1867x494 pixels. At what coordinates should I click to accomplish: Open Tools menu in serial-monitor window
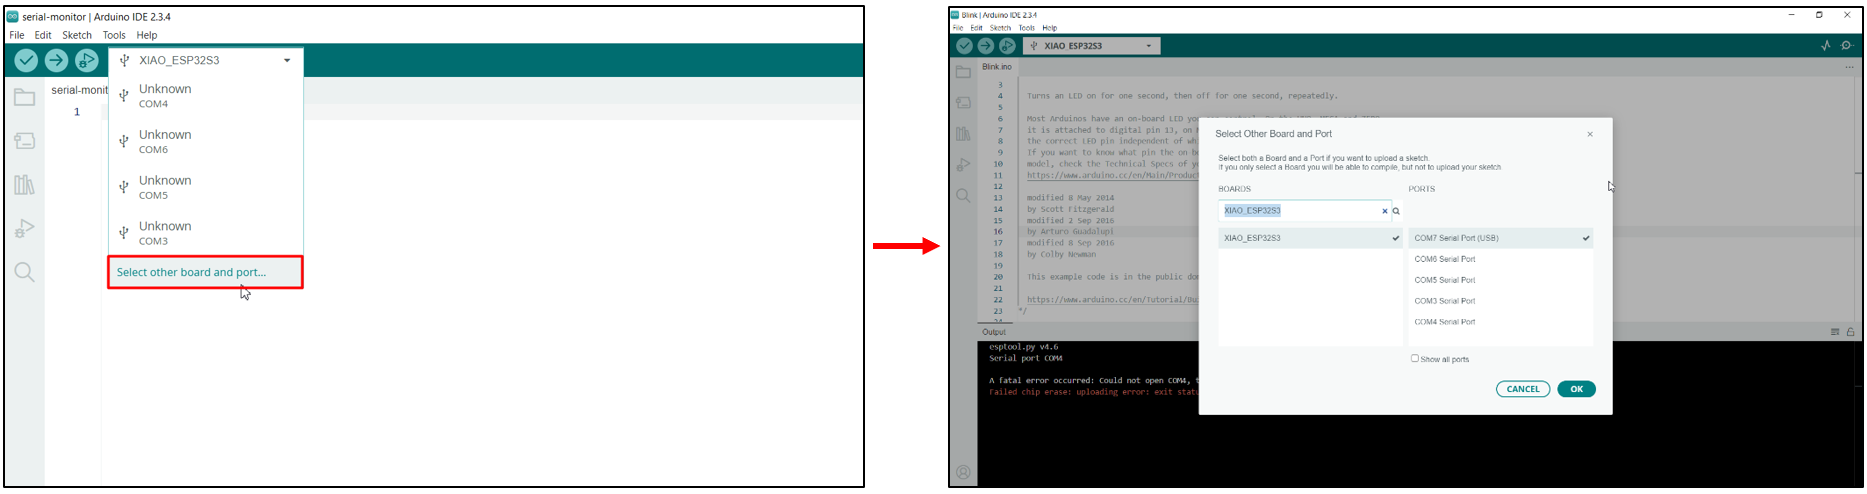pos(114,35)
